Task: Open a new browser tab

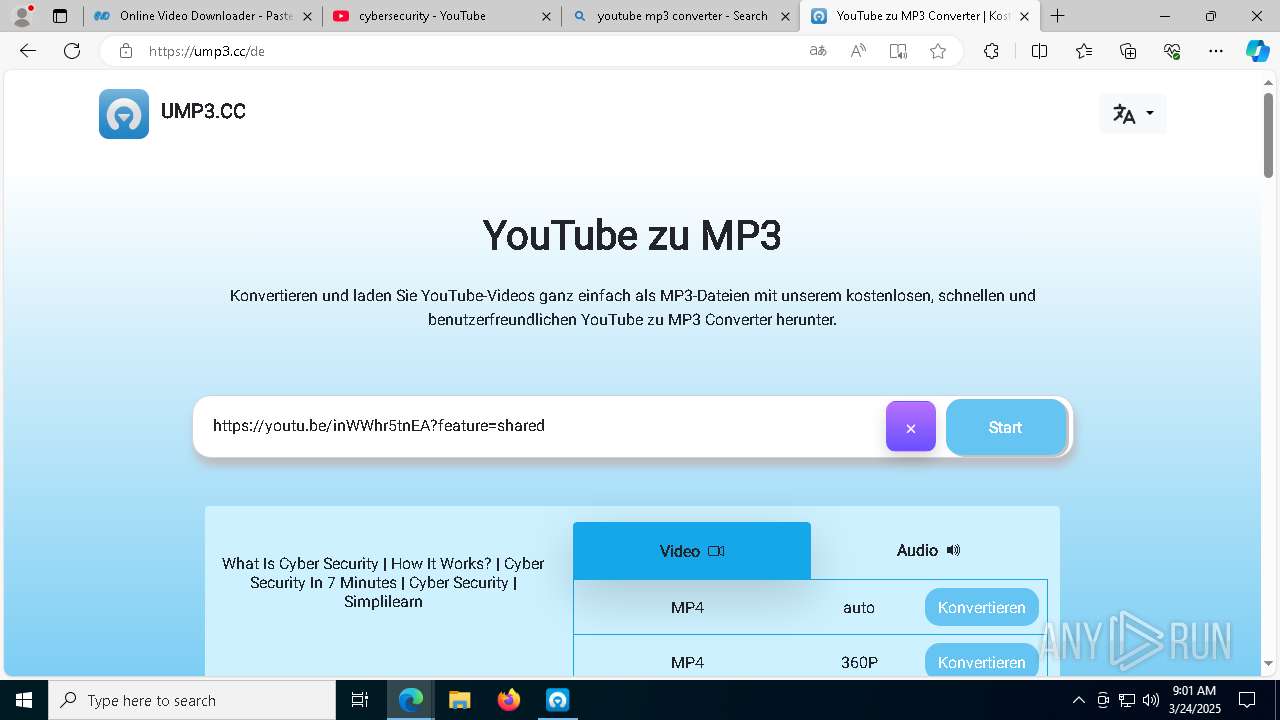Action: (1058, 16)
